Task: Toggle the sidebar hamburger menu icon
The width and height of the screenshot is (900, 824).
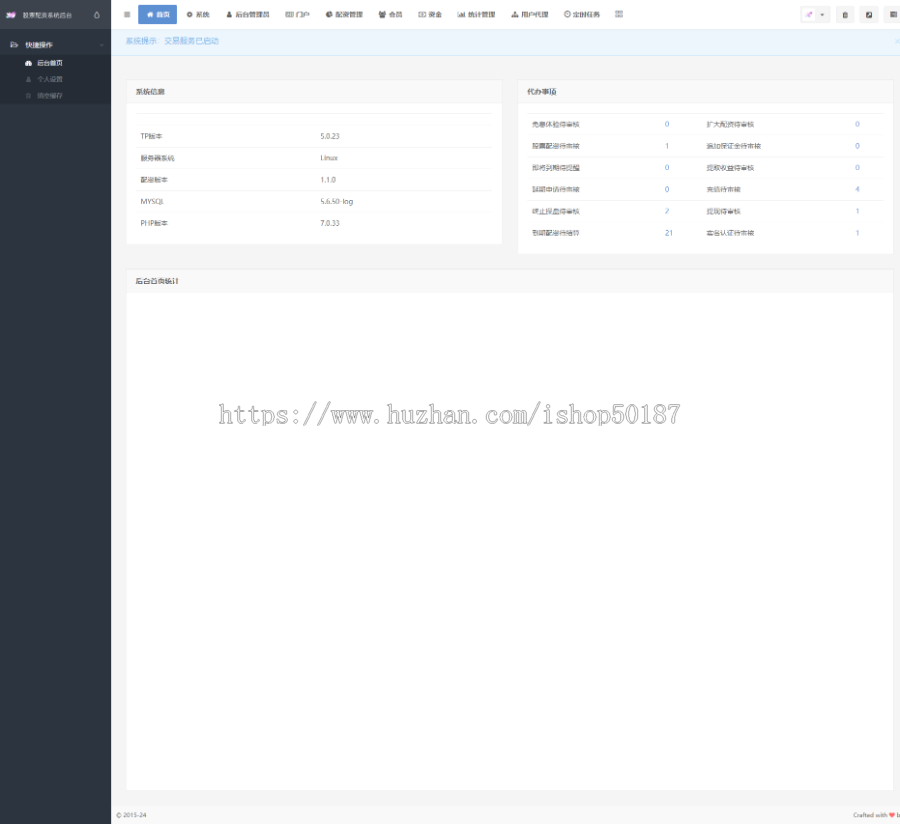Action: (x=127, y=14)
